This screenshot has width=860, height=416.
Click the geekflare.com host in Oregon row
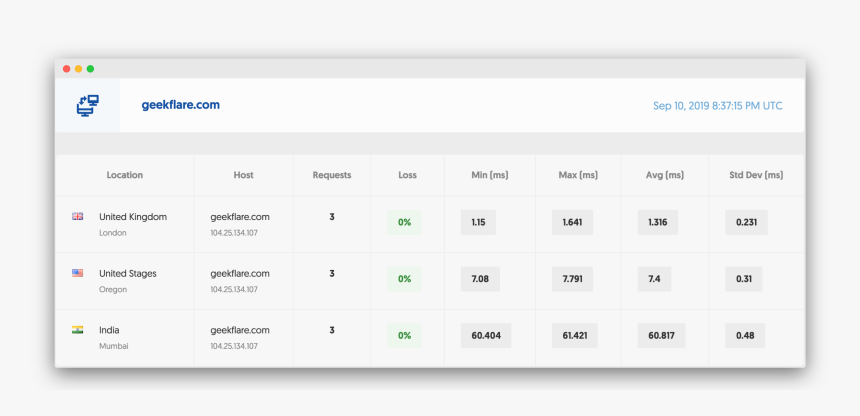point(240,273)
